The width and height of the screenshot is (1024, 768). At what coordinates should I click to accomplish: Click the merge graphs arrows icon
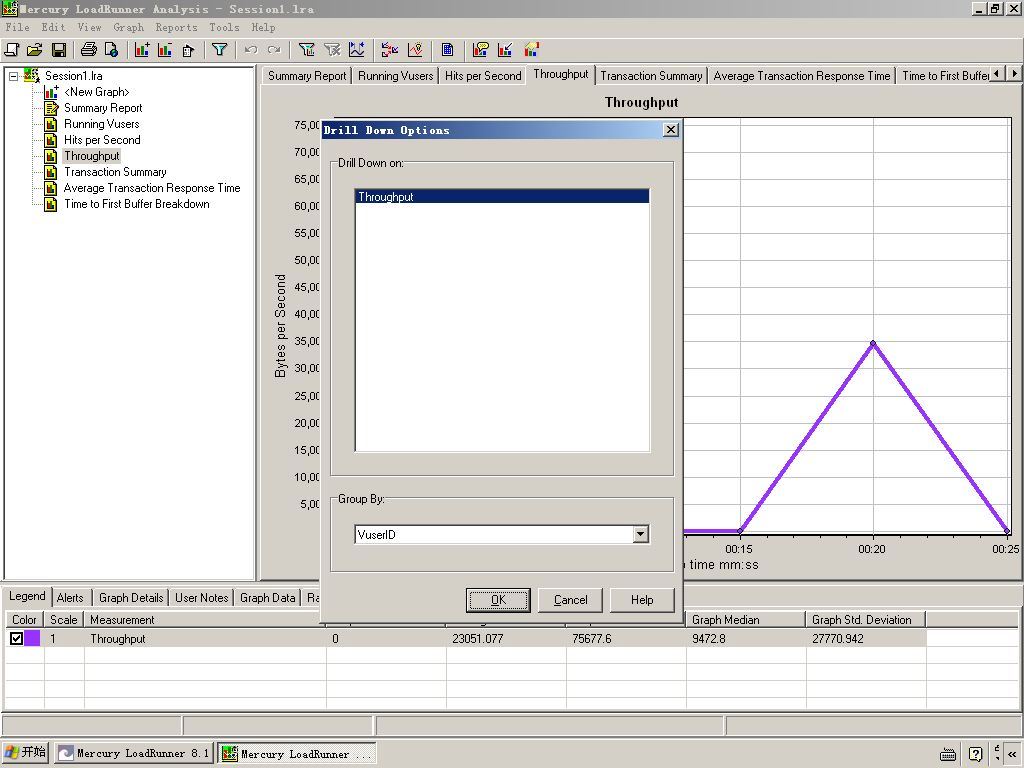[390, 50]
